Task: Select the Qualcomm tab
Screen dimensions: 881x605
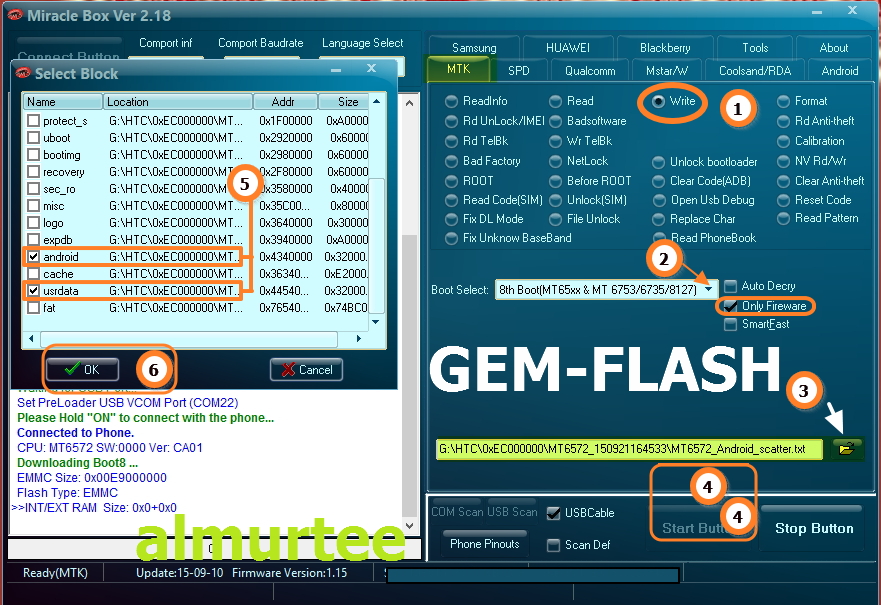Action: pyautogui.click(x=590, y=71)
